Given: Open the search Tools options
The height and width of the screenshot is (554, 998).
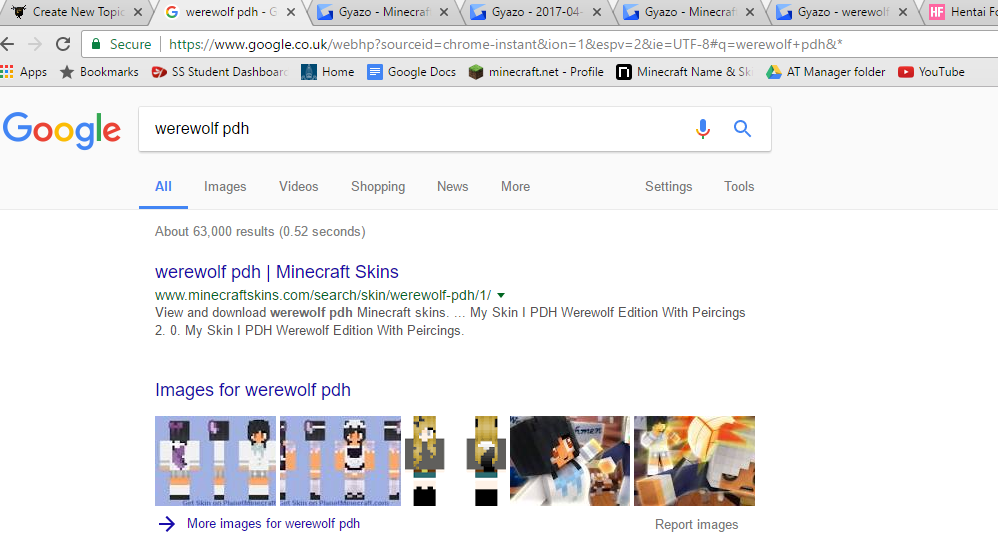Looking at the screenshot, I should point(739,187).
